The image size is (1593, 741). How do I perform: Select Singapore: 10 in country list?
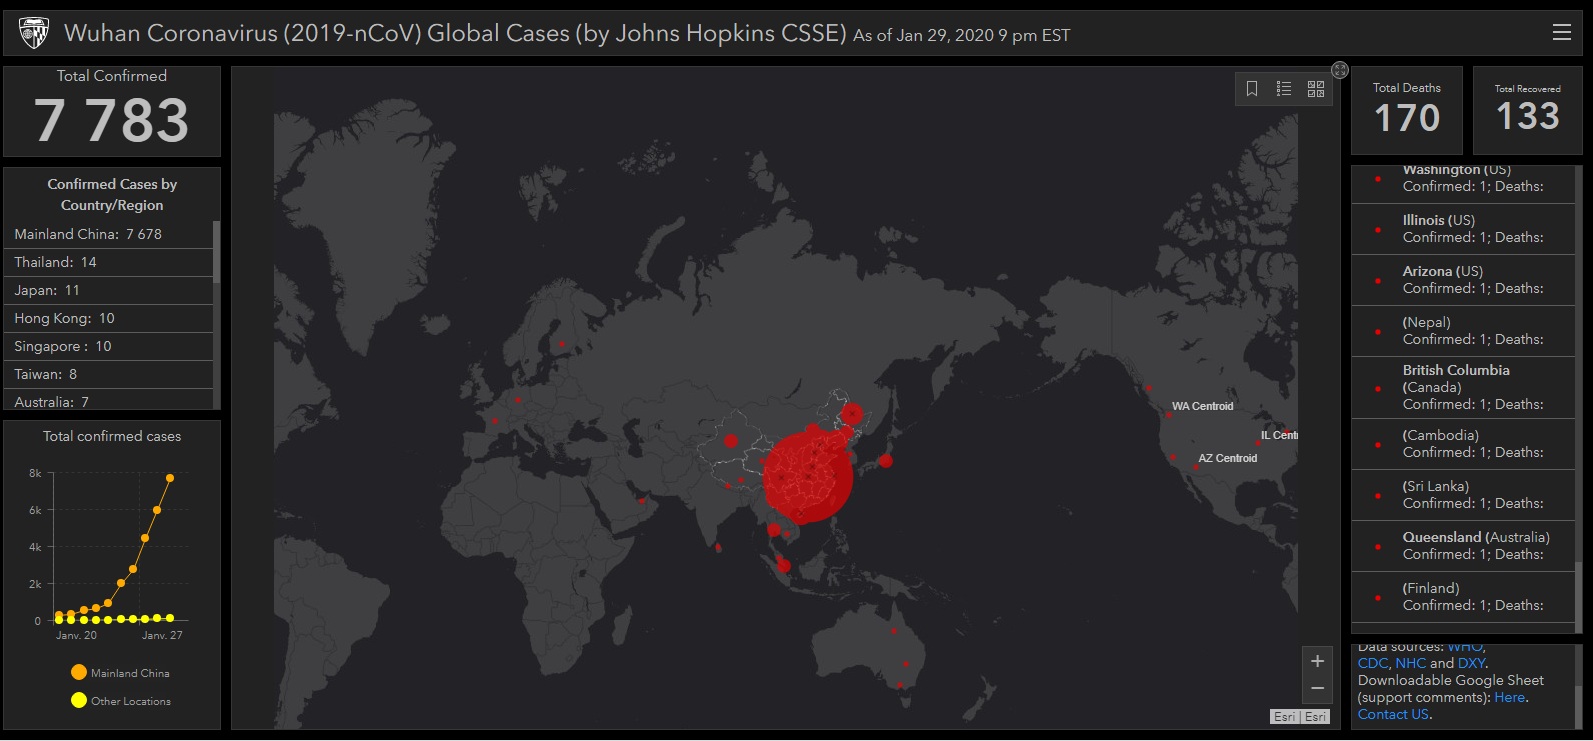(x=109, y=346)
